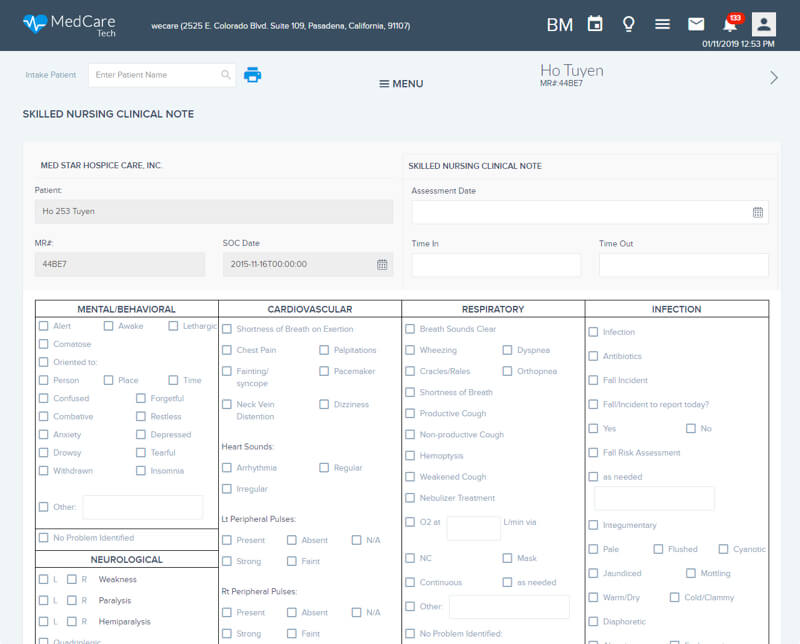This screenshot has height=644, width=800.
Task: Tick Fall Risk Assessment checkbox
Action: coord(593,453)
